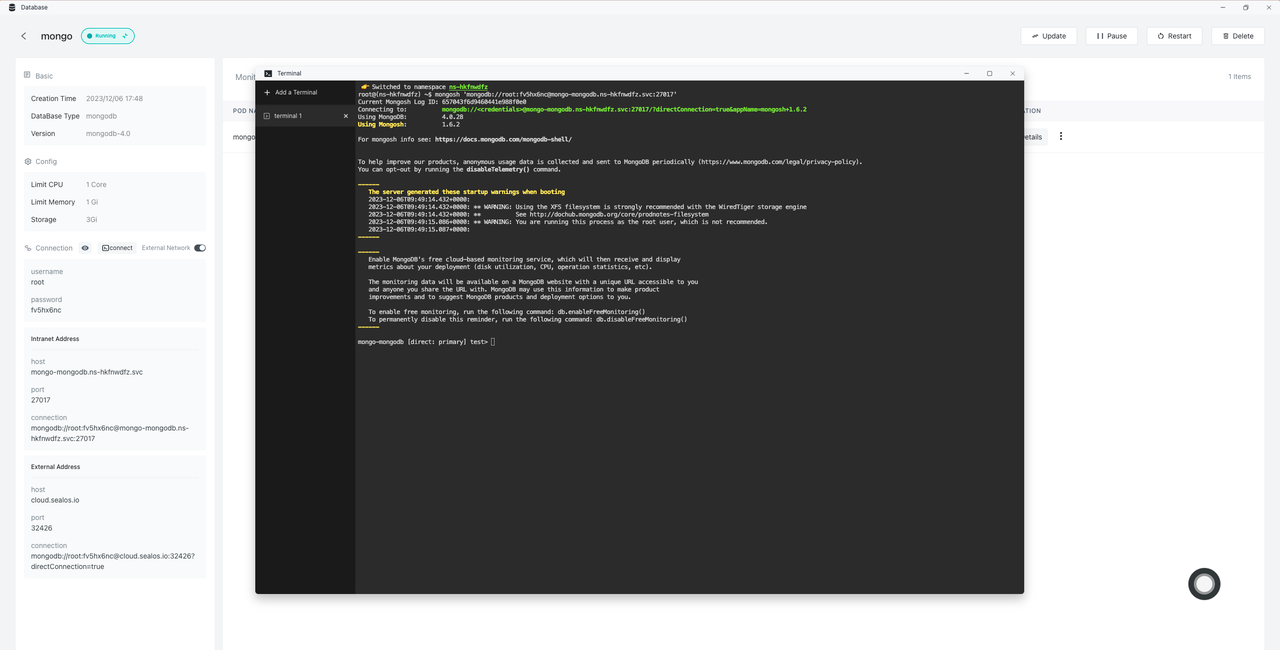Click the three-dot menu in the pod row
The width and height of the screenshot is (1280, 650).
1061,137
